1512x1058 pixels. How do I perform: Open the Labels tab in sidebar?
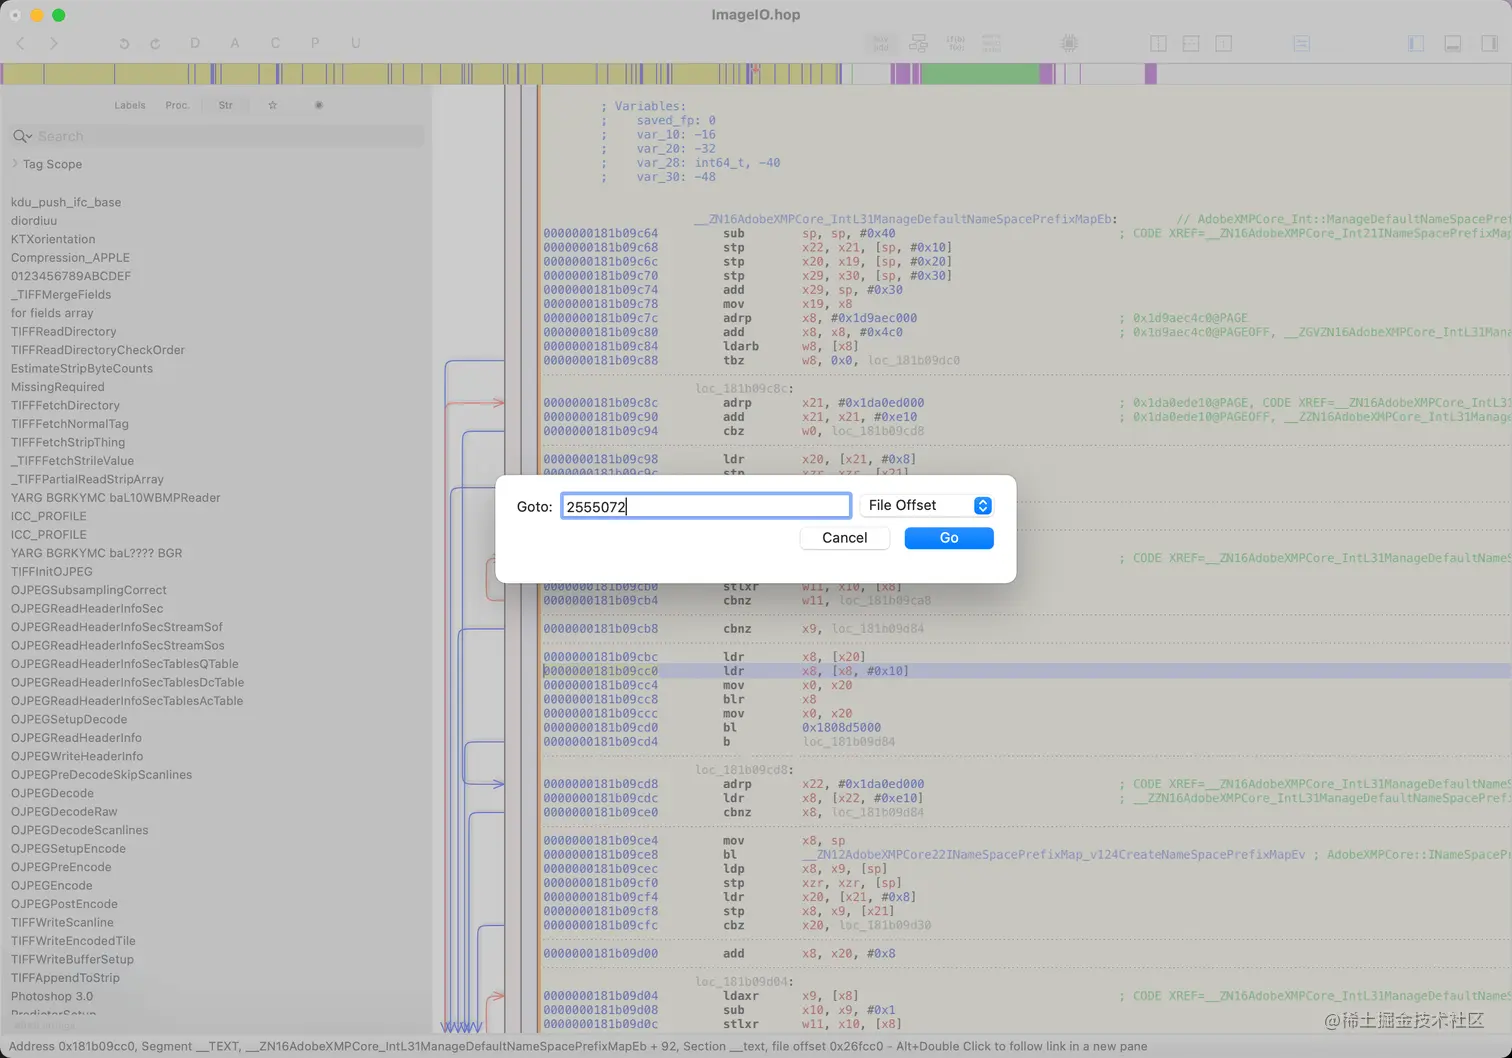(x=130, y=105)
